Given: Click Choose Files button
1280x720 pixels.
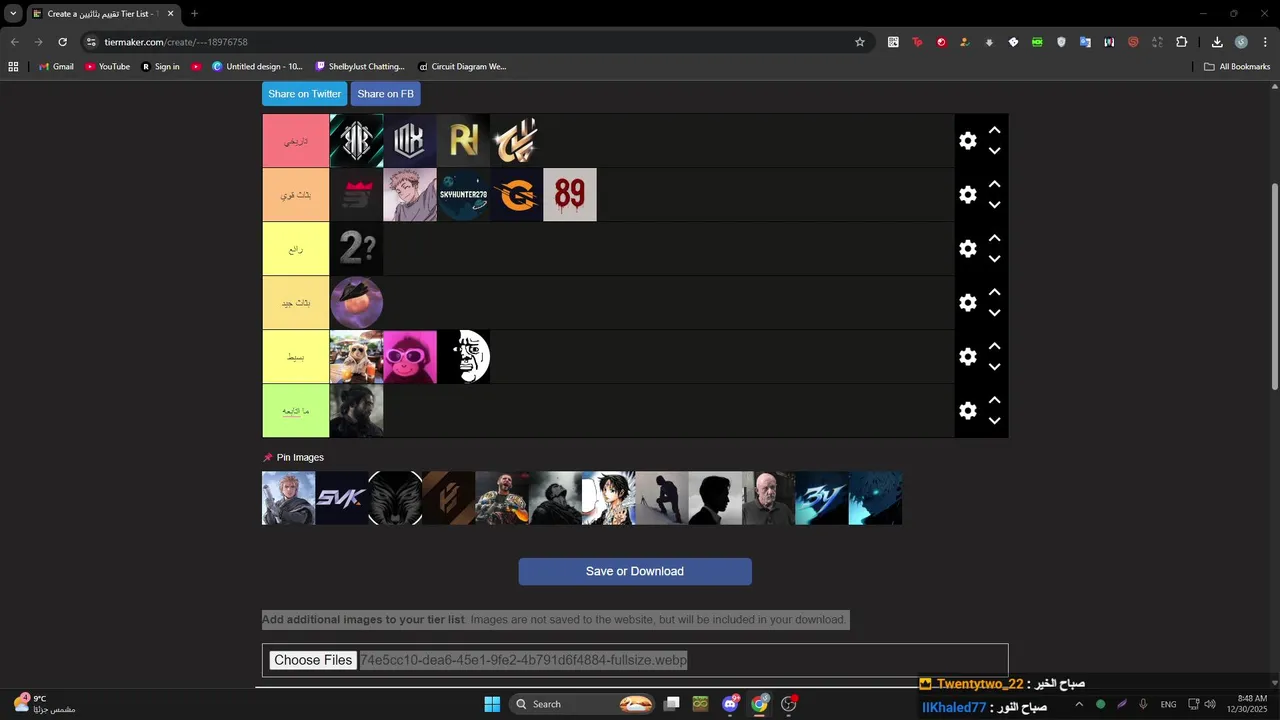Looking at the screenshot, I should [313, 660].
